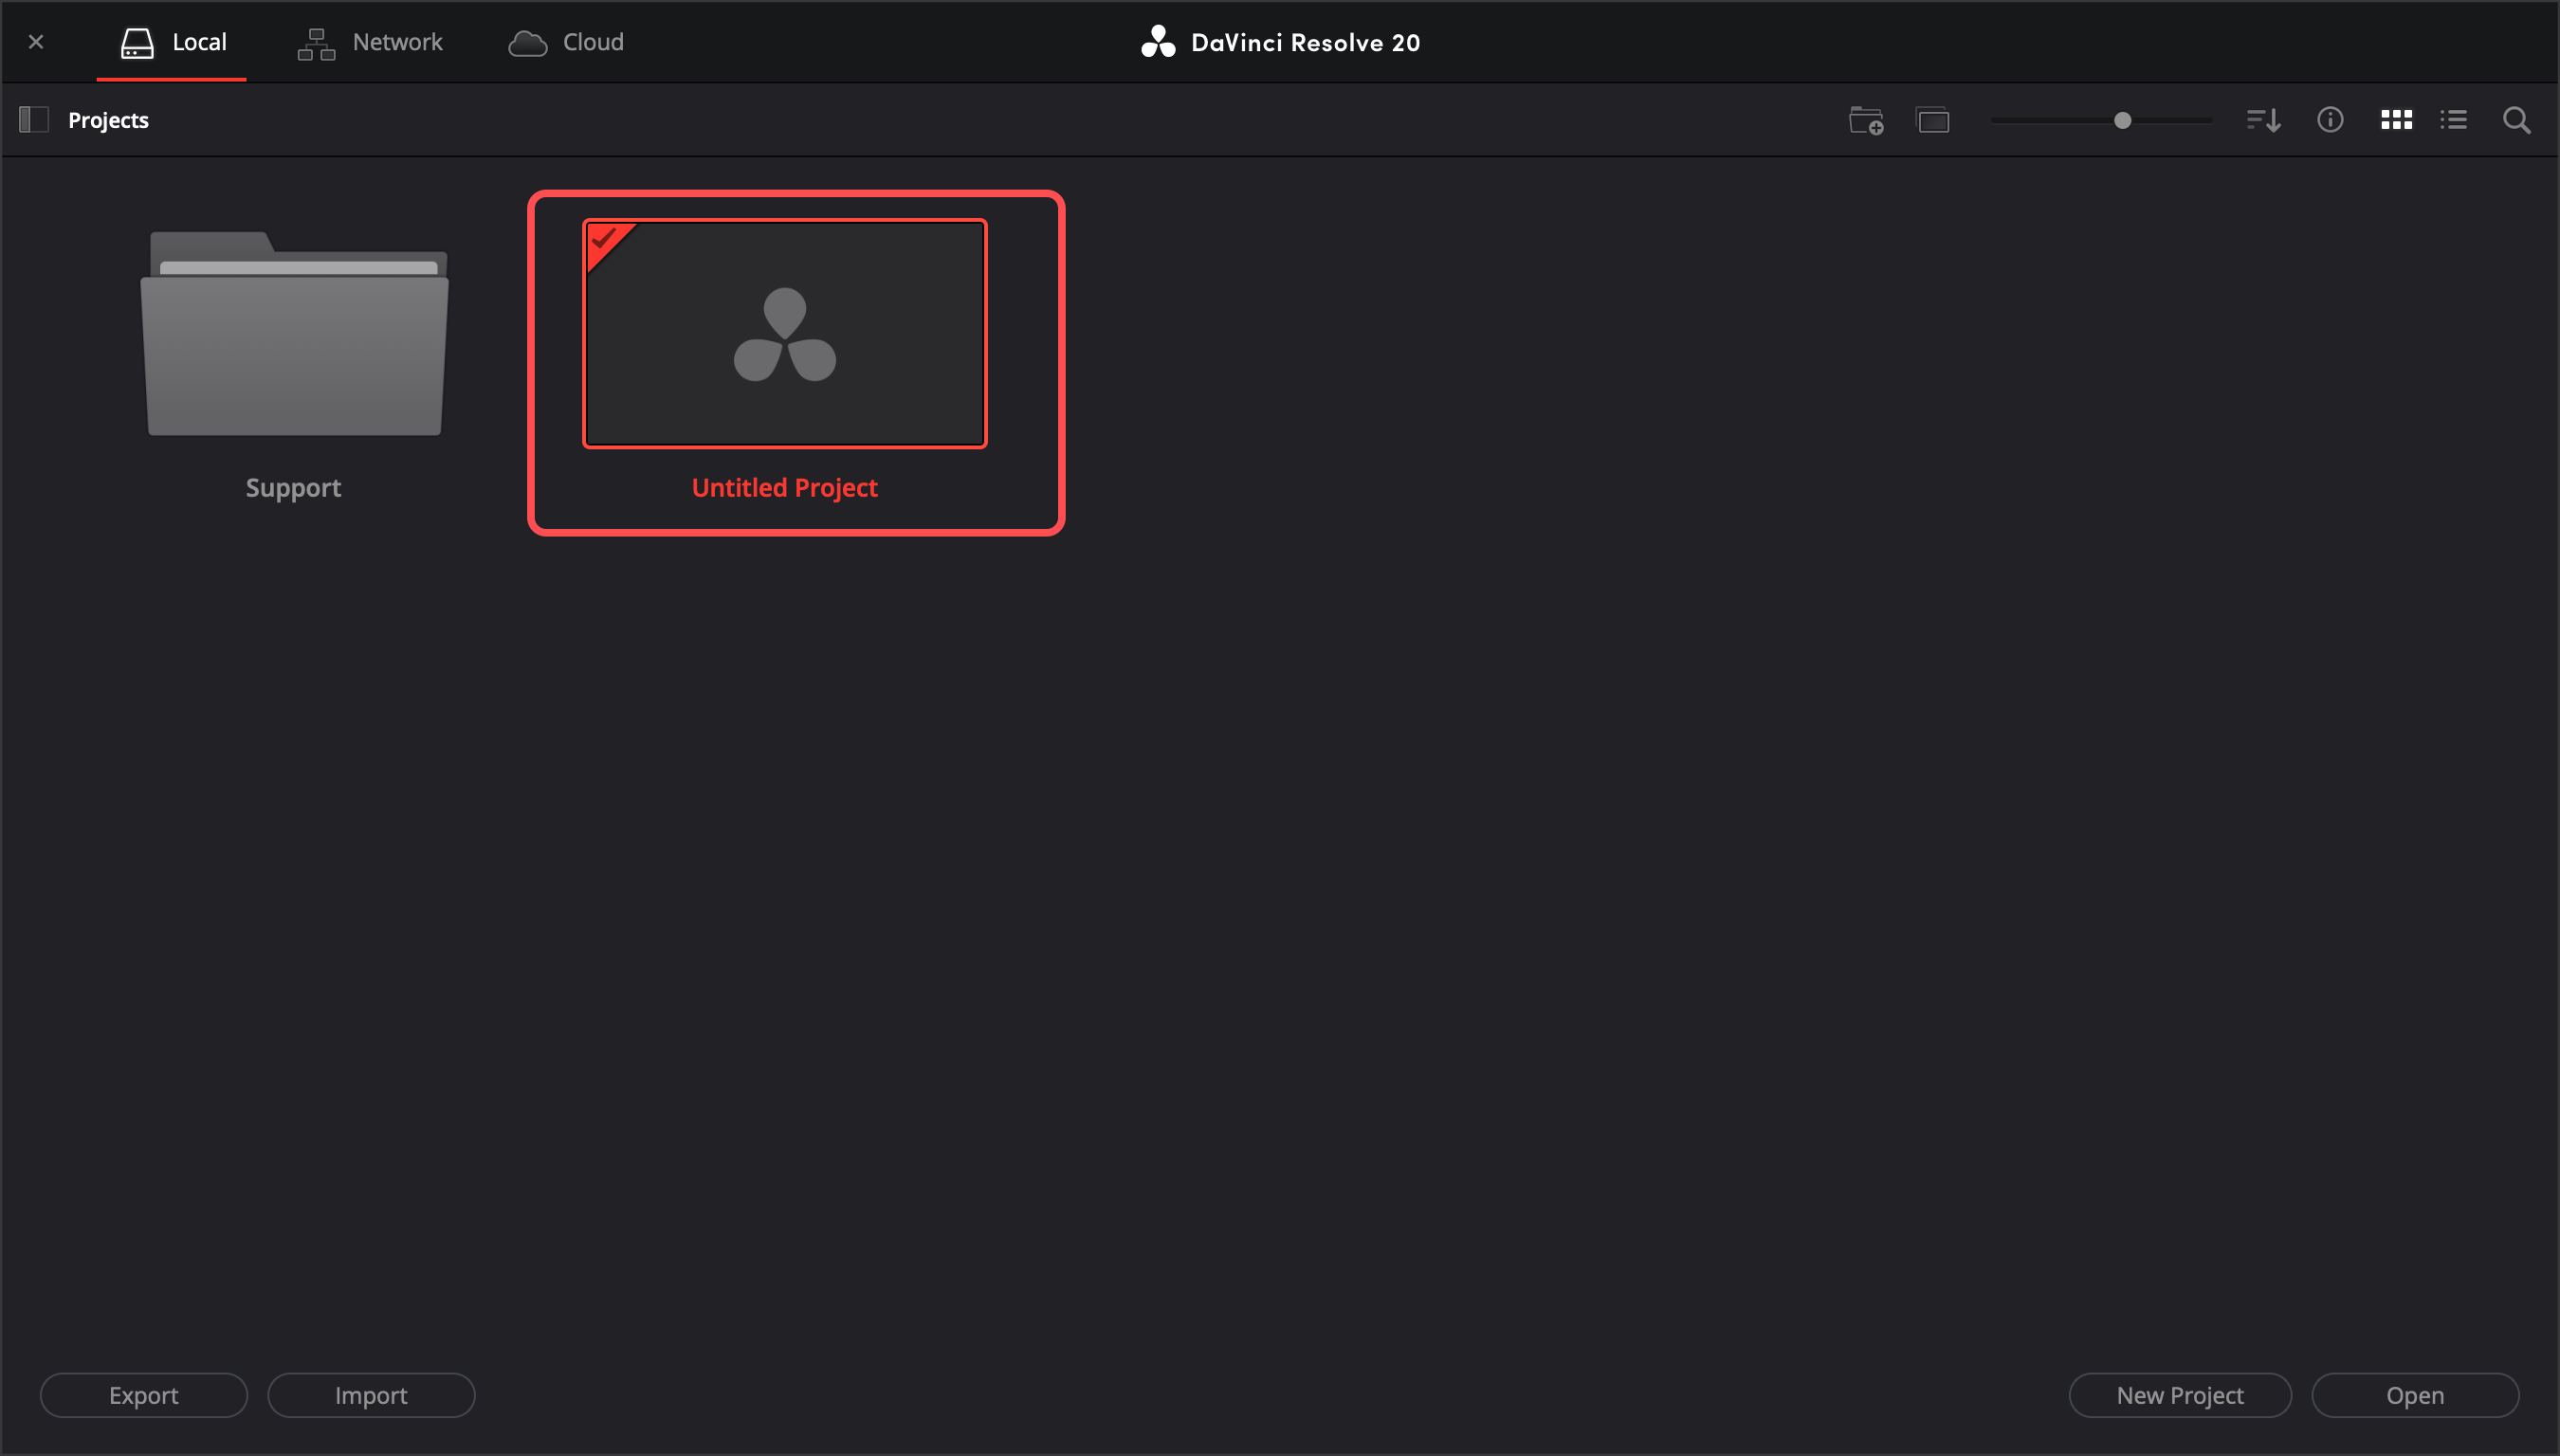The width and height of the screenshot is (2560, 1456).
Task: Click the Untitled Project name label
Action: [785, 488]
